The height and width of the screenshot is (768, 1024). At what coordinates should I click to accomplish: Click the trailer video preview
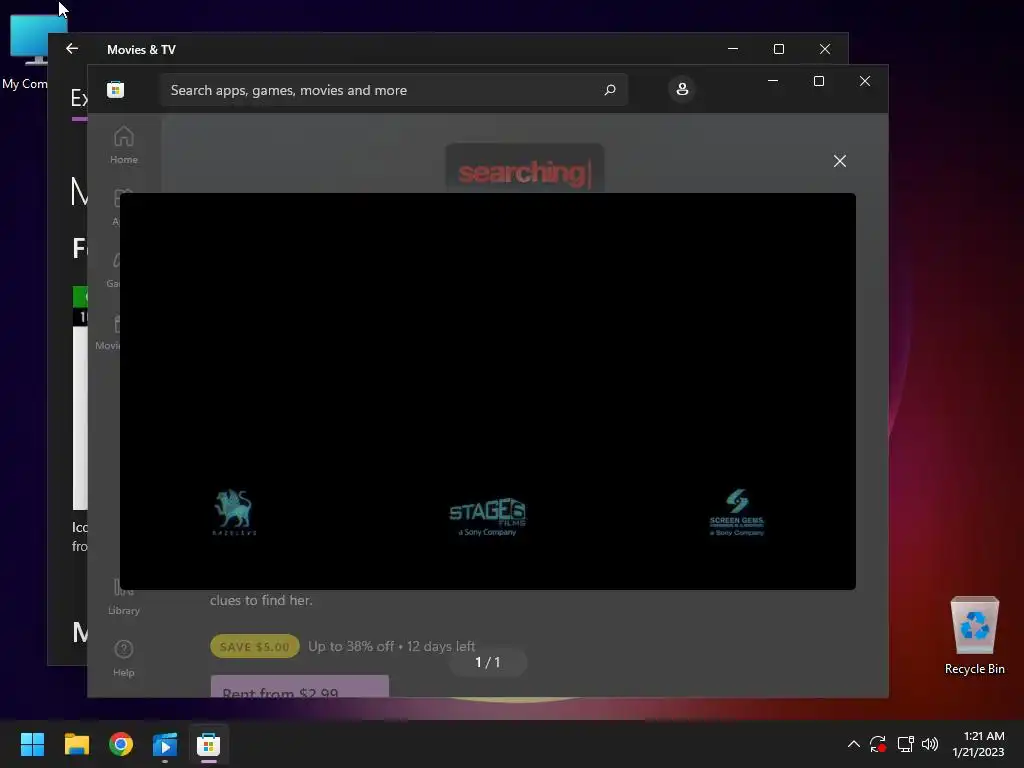(487, 391)
